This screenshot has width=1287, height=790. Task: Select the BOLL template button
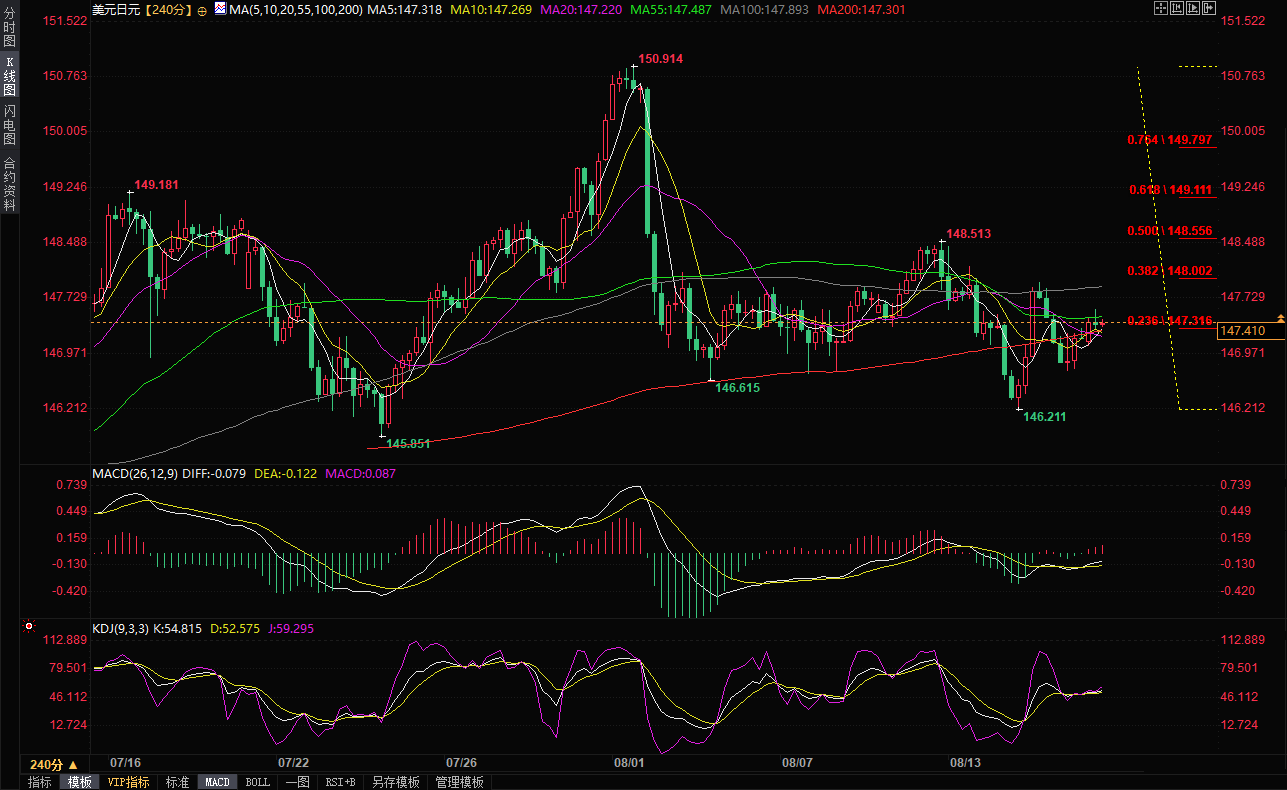pos(257,782)
